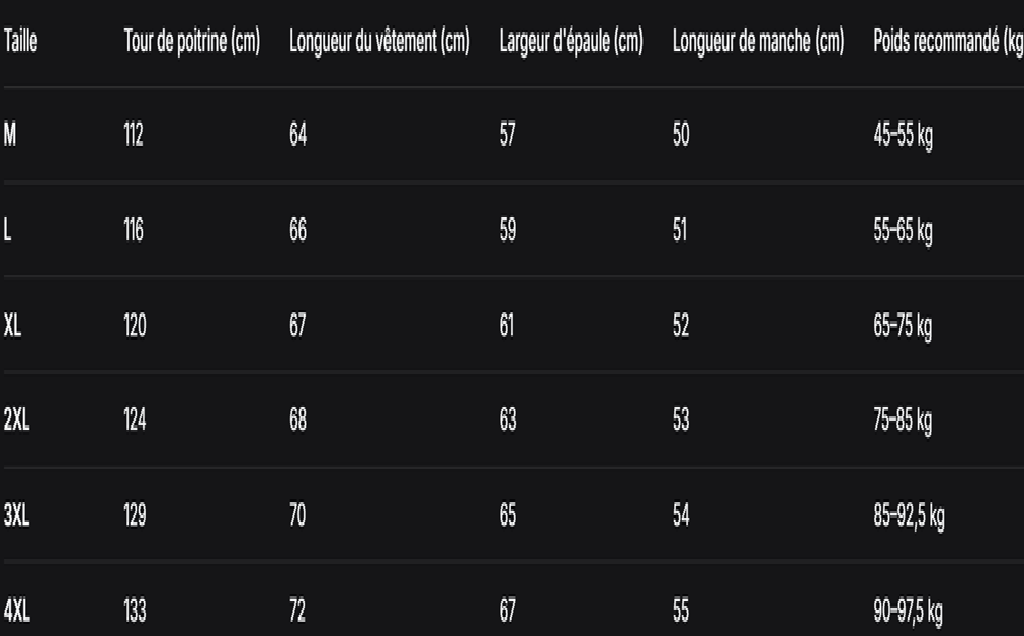This screenshot has width=1024, height=636.
Task: Click the Taille column header
Action: 20,41
